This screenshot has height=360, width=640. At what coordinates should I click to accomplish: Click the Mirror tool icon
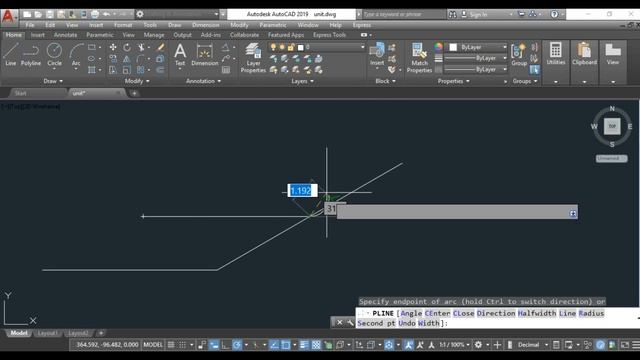(x=127, y=59)
